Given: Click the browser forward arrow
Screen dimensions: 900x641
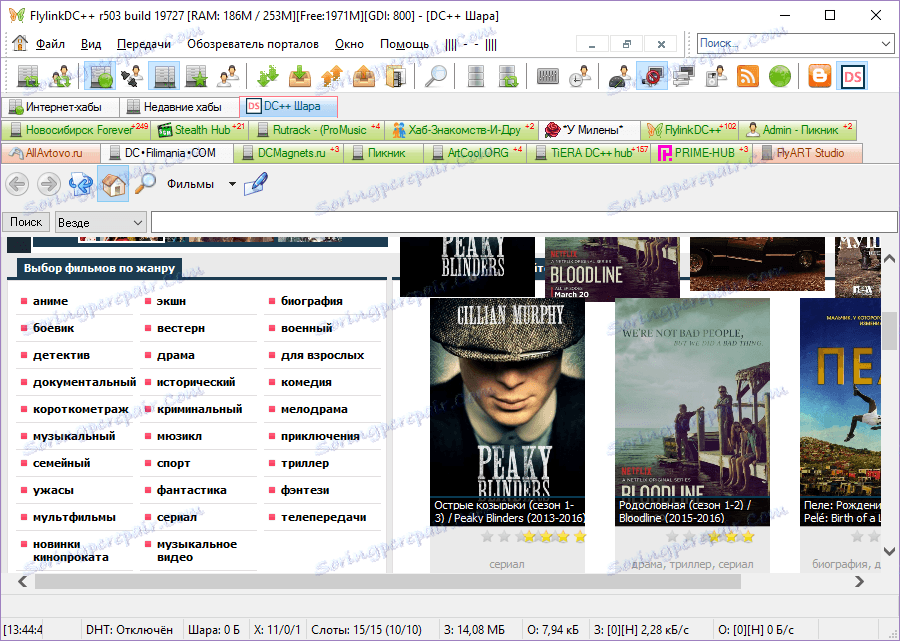Looking at the screenshot, I should tap(48, 184).
